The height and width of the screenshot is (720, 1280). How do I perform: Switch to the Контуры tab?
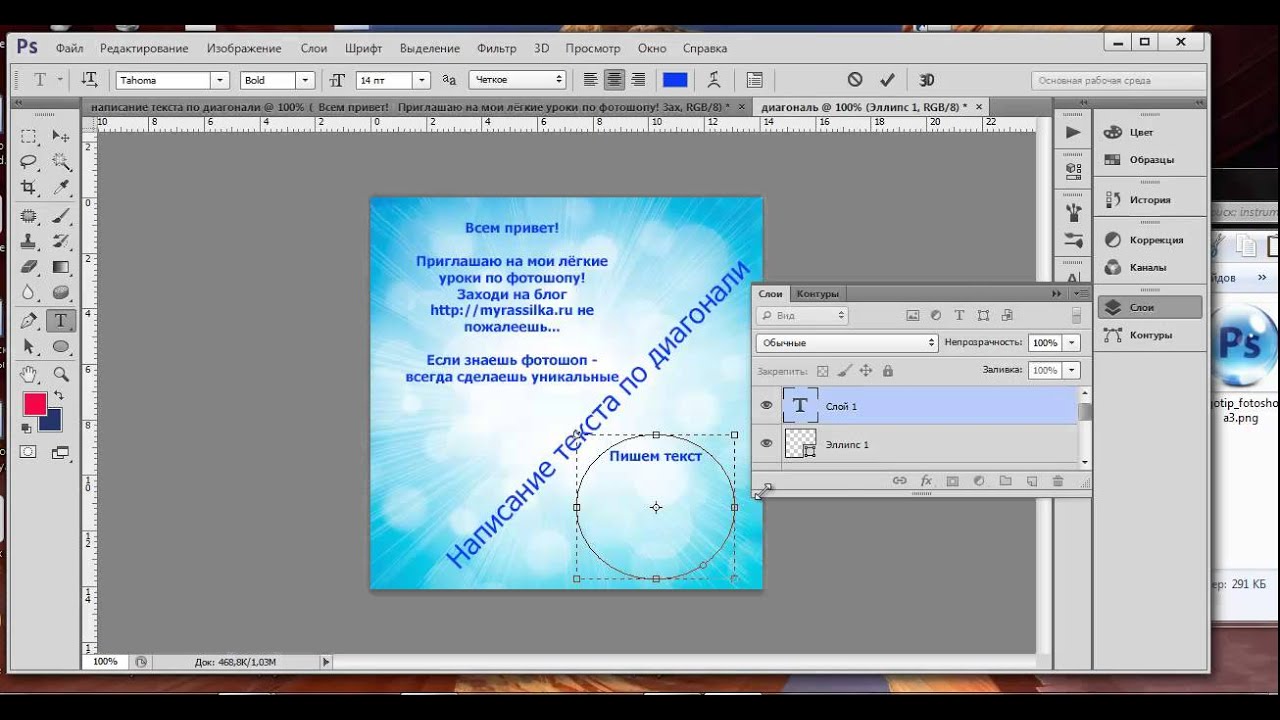(x=817, y=293)
